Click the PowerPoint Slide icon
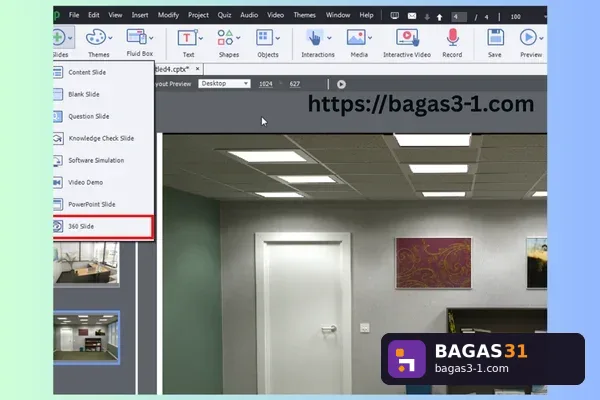The width and height of the screenshot is (600, 400). 58,204
